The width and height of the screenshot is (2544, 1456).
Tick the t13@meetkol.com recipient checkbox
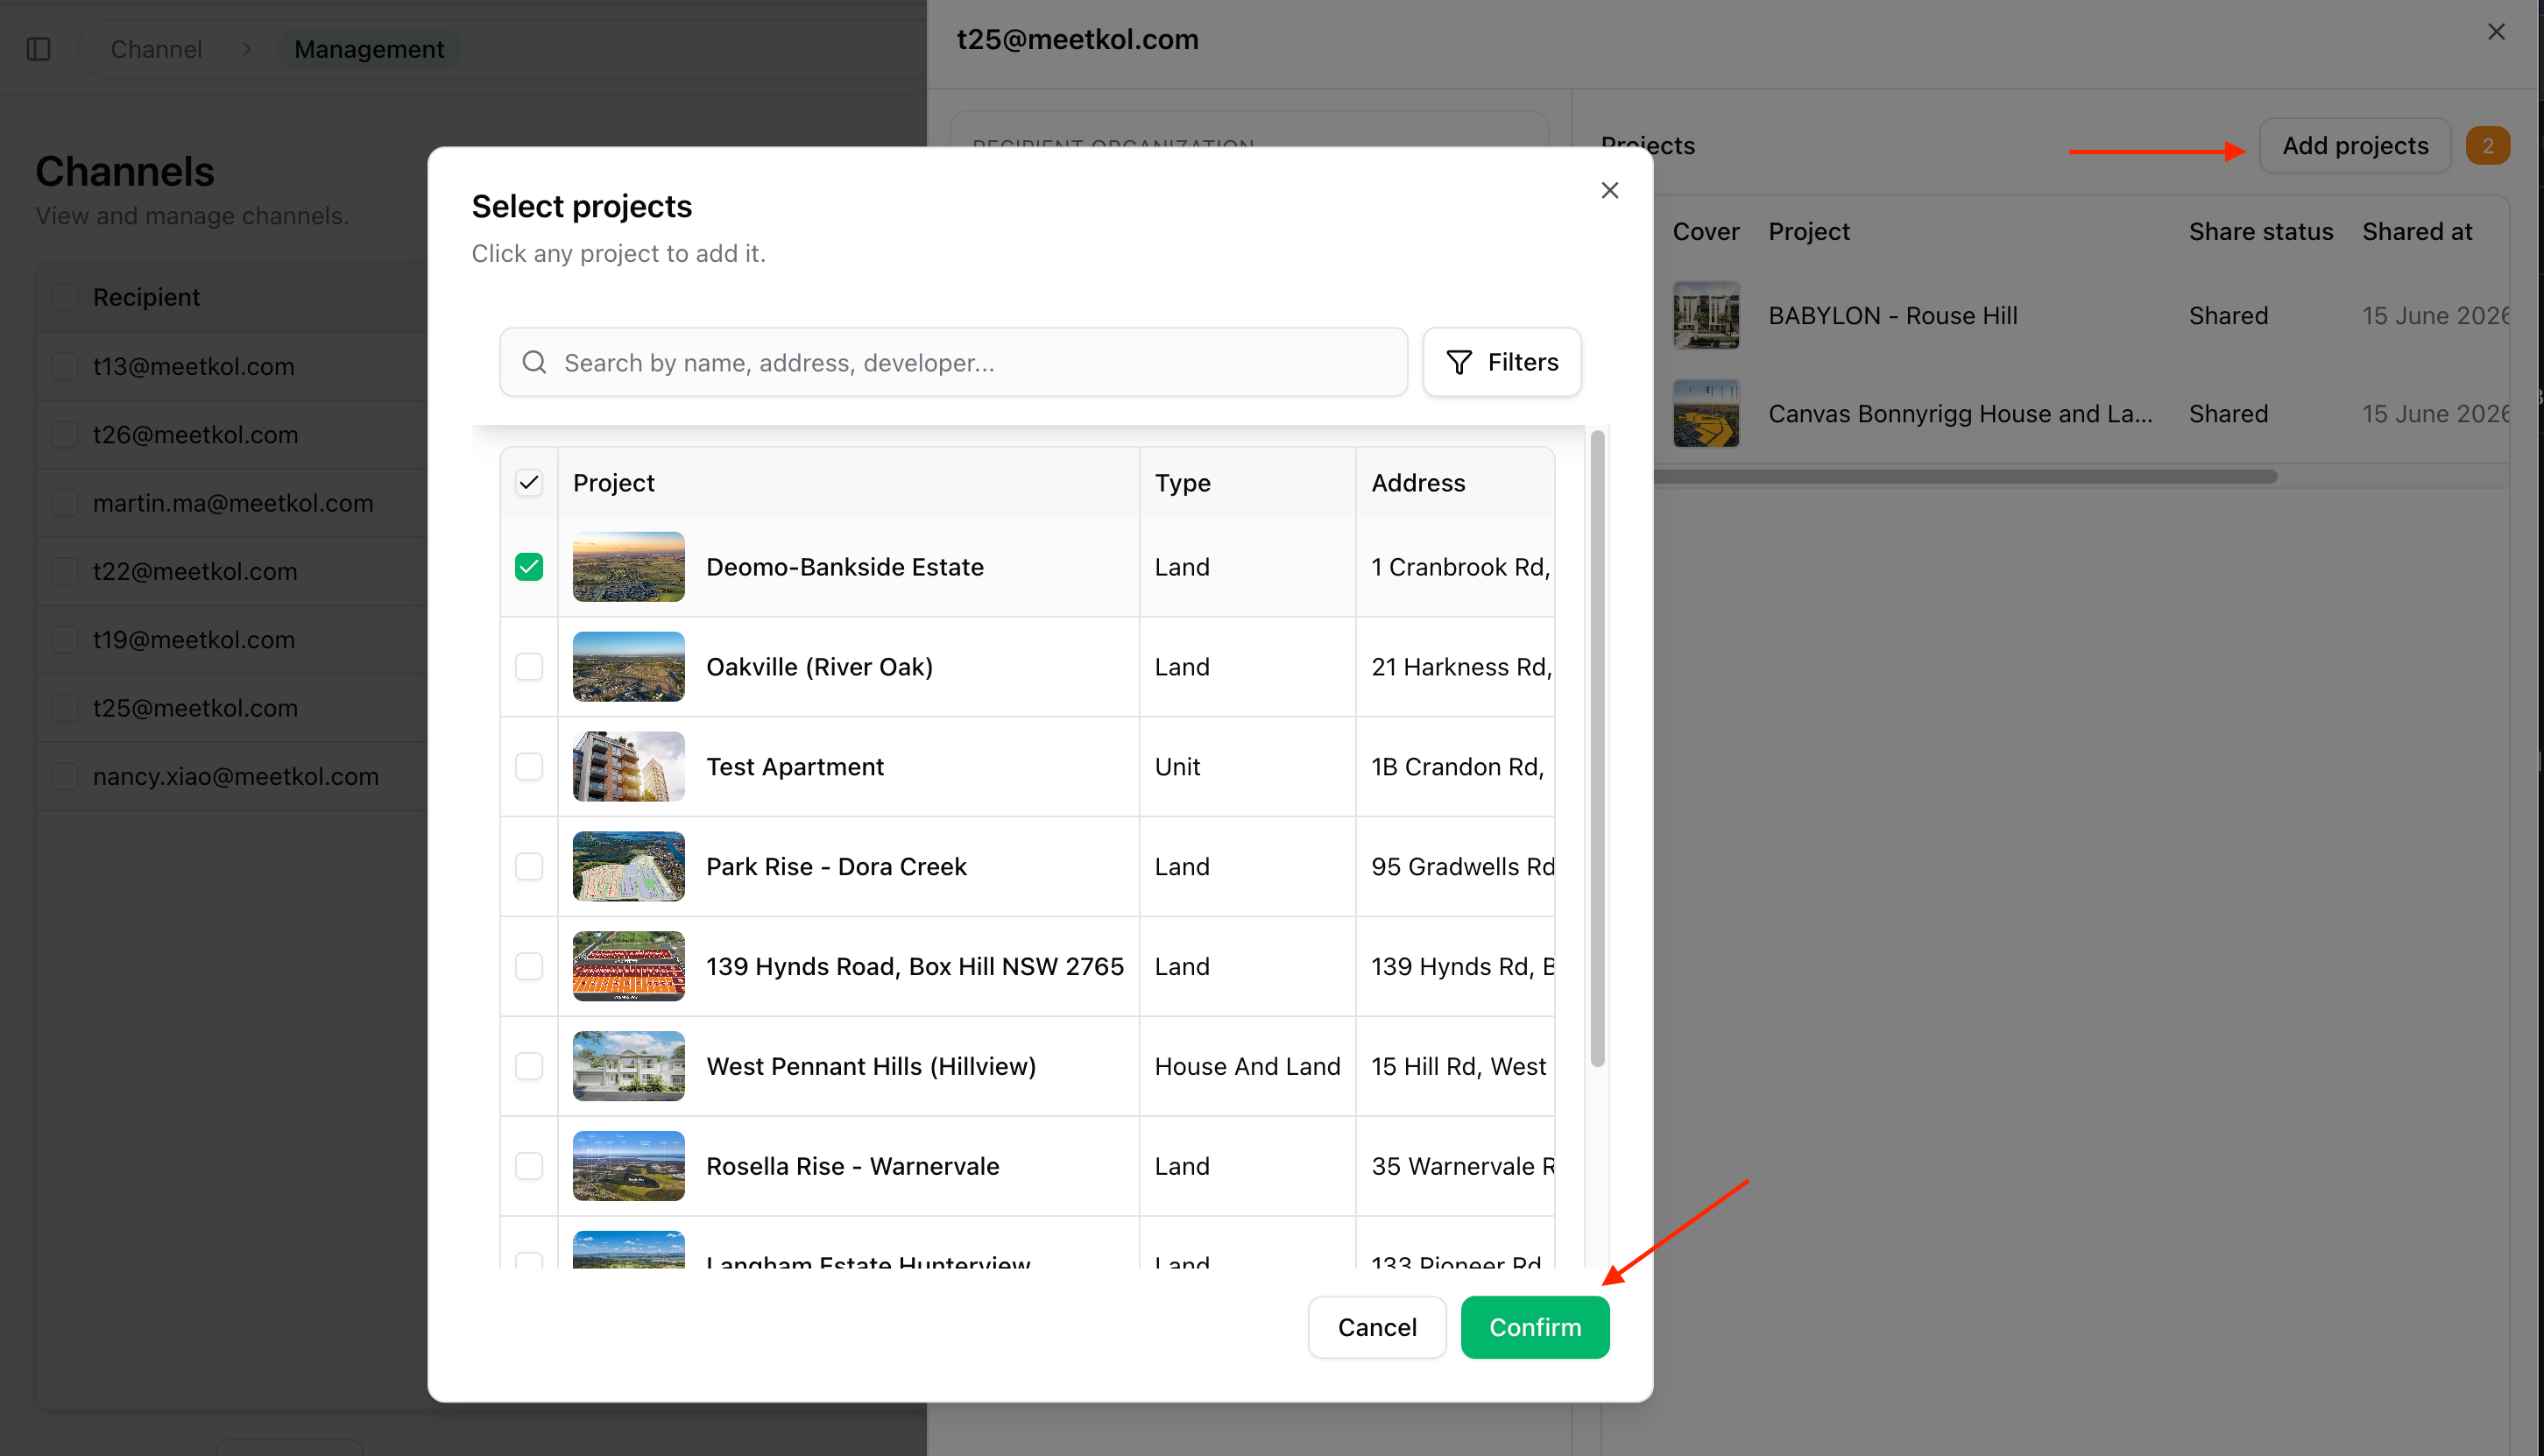point(65,366)
